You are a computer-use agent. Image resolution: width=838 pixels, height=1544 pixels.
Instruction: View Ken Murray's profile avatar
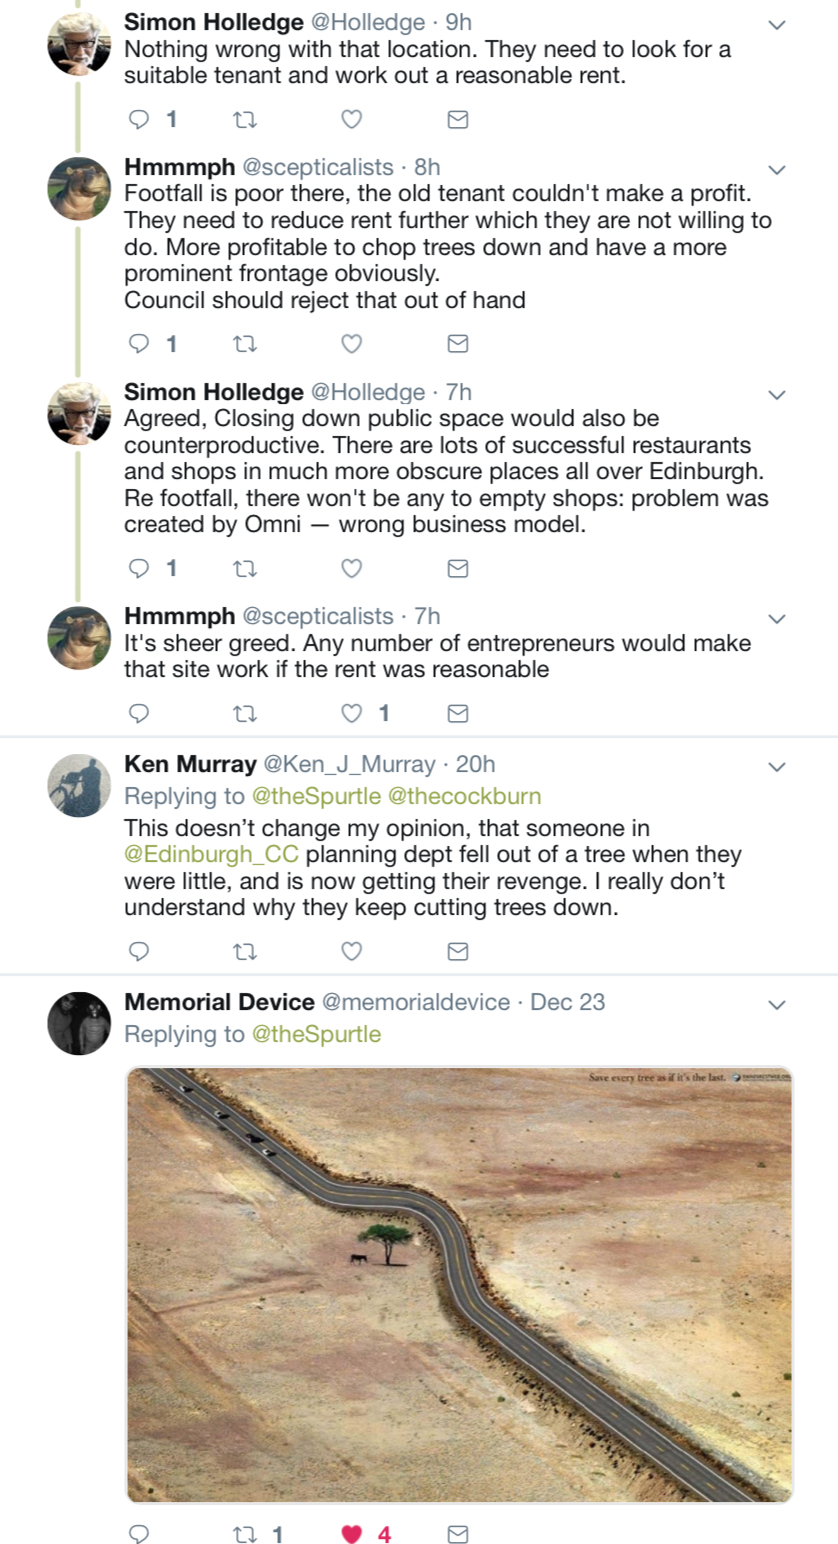[79, 786]
